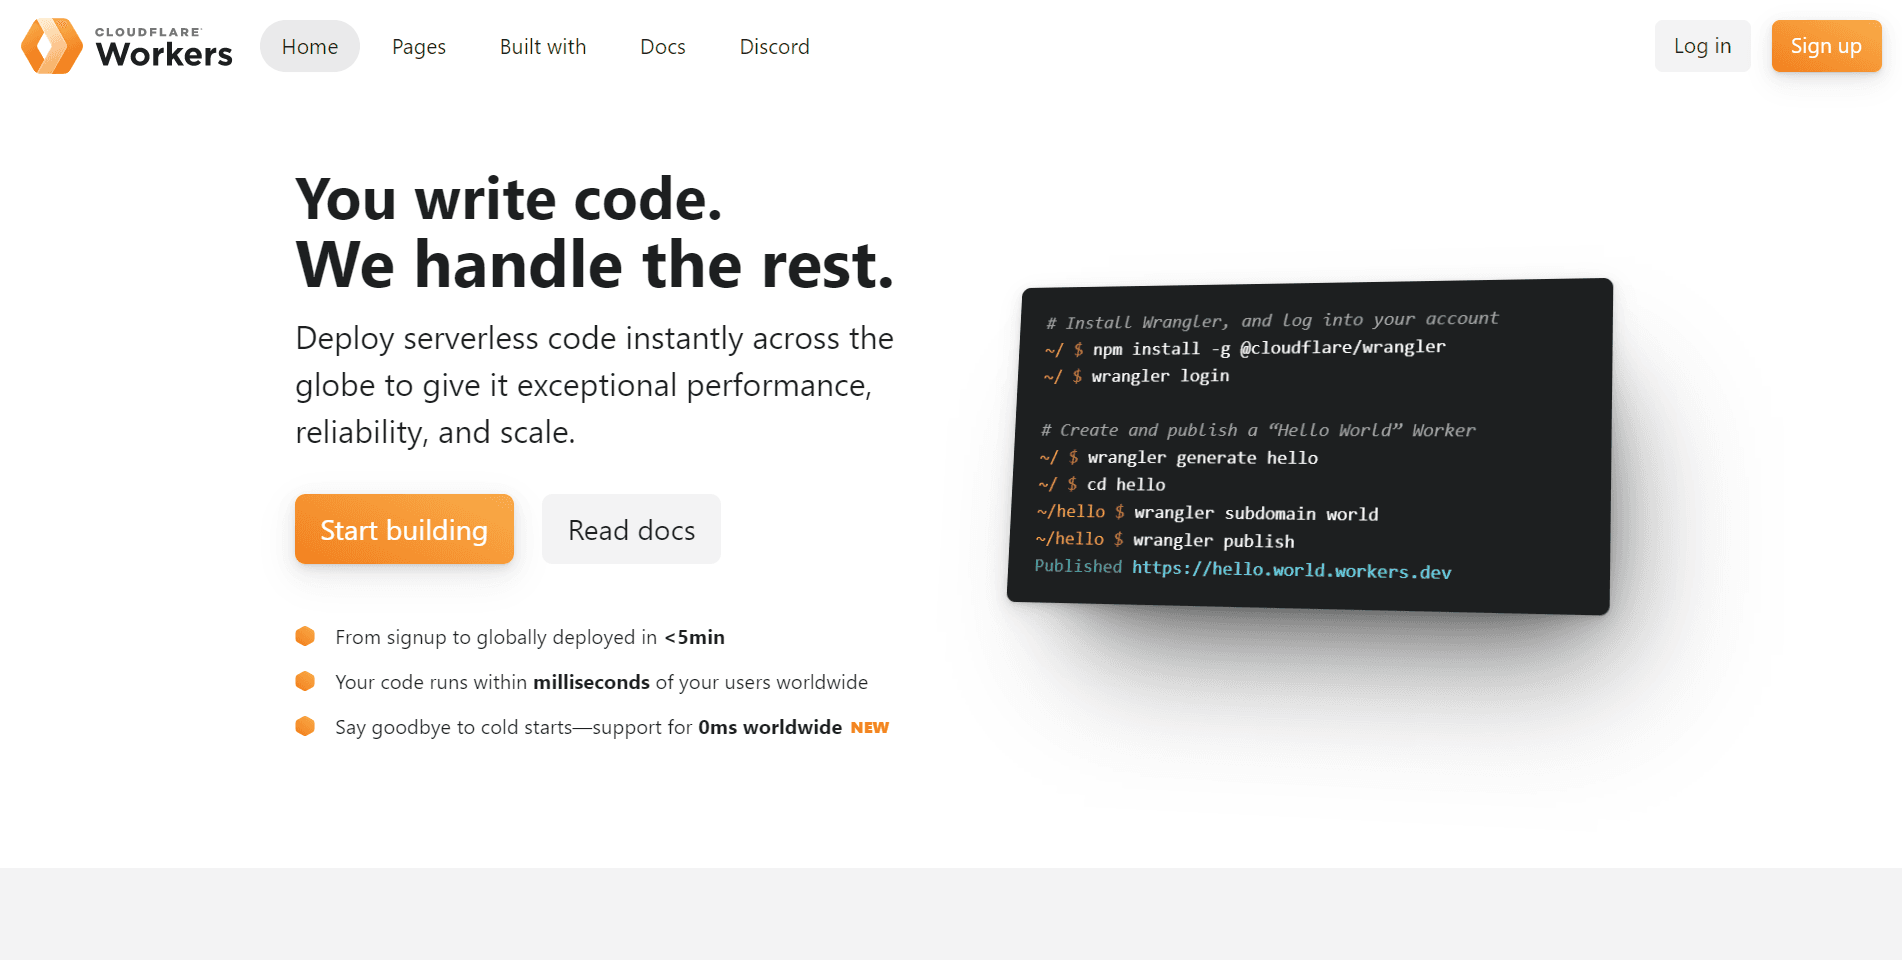
Task: Click the hexagon bullet beside milliseconds line
Action: coord(305,681)
